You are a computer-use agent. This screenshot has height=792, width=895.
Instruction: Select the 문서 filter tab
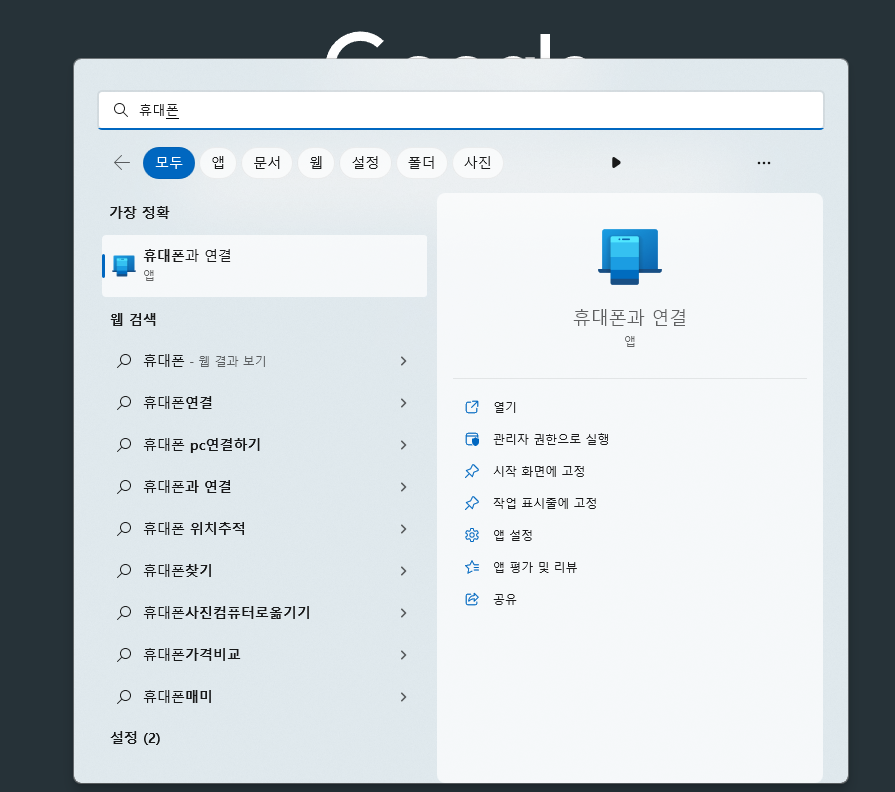267,163
